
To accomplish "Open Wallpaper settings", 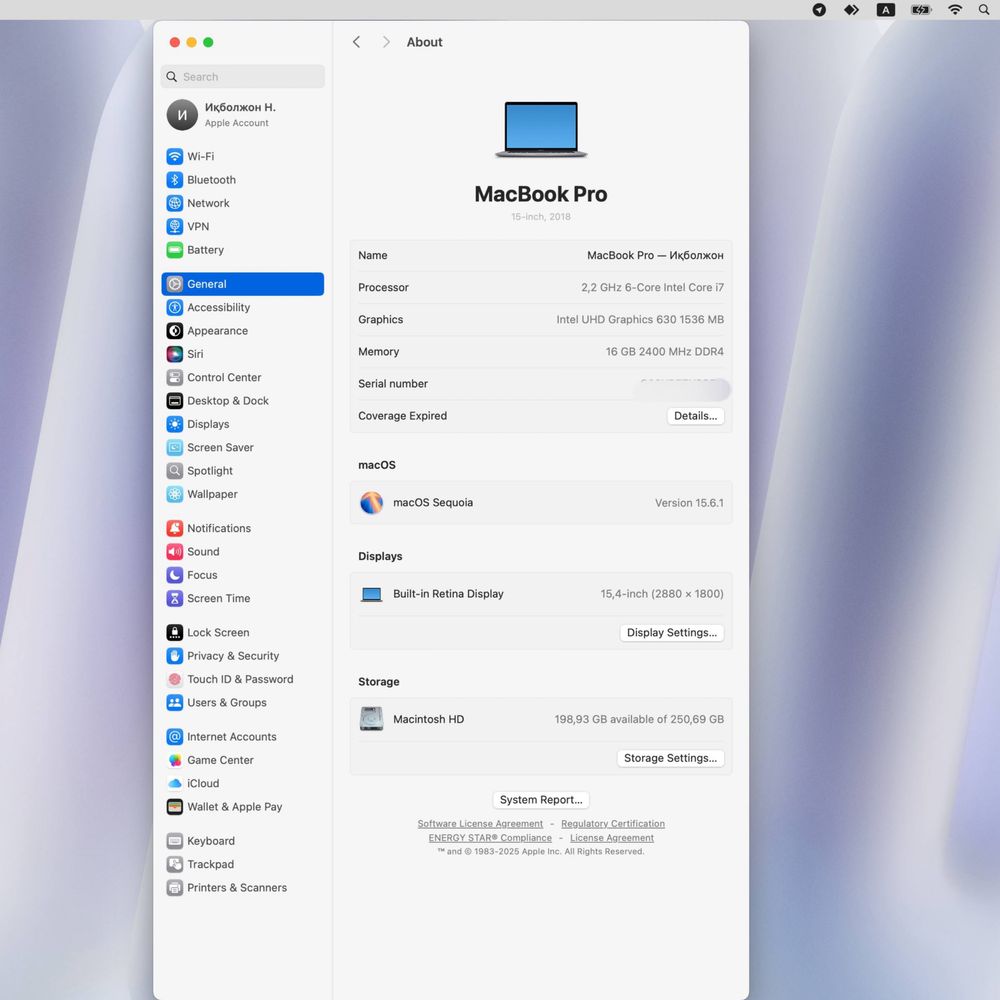I will click(x=242, y=494).
